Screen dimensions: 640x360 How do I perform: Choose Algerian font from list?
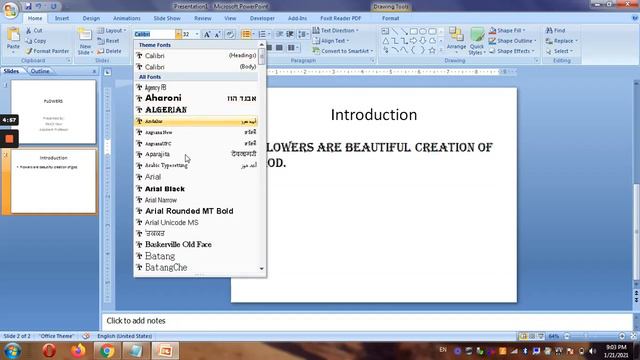click(197, 110)
